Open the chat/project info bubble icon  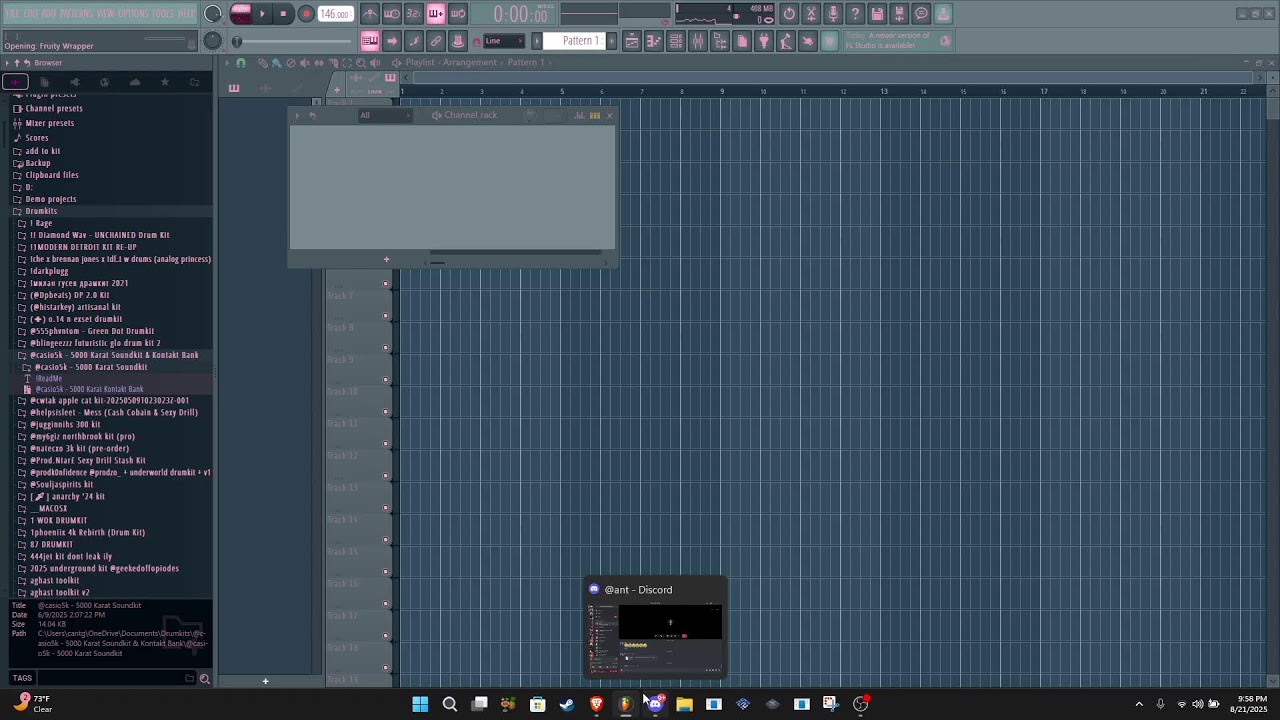[x=922, y=14]
